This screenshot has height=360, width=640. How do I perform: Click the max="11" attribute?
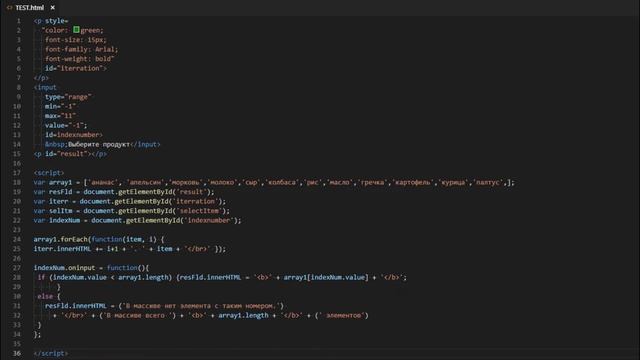60,116
